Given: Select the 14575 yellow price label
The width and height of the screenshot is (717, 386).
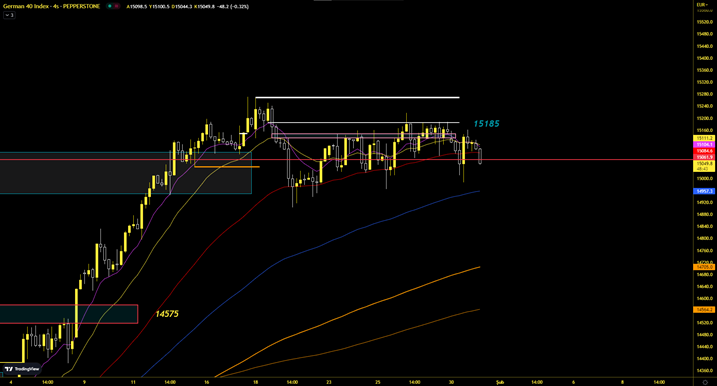Looking at the screenshot, I should click(167, 314).
